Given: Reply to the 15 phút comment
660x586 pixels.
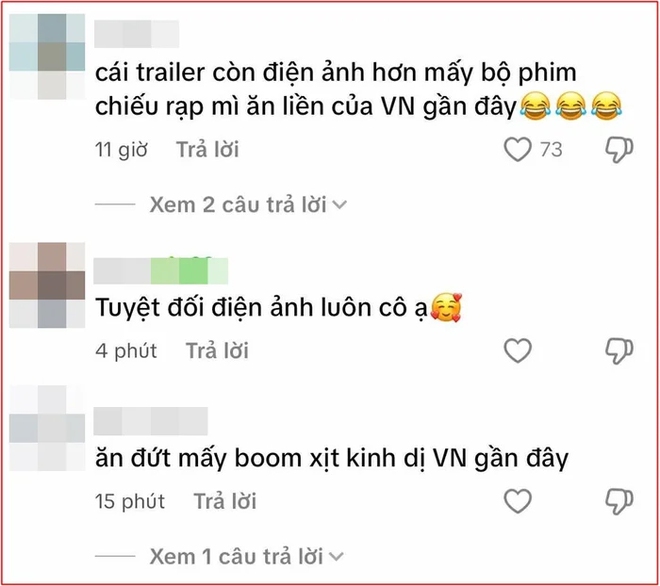Looking at the screenshot, I should [225, 501].
